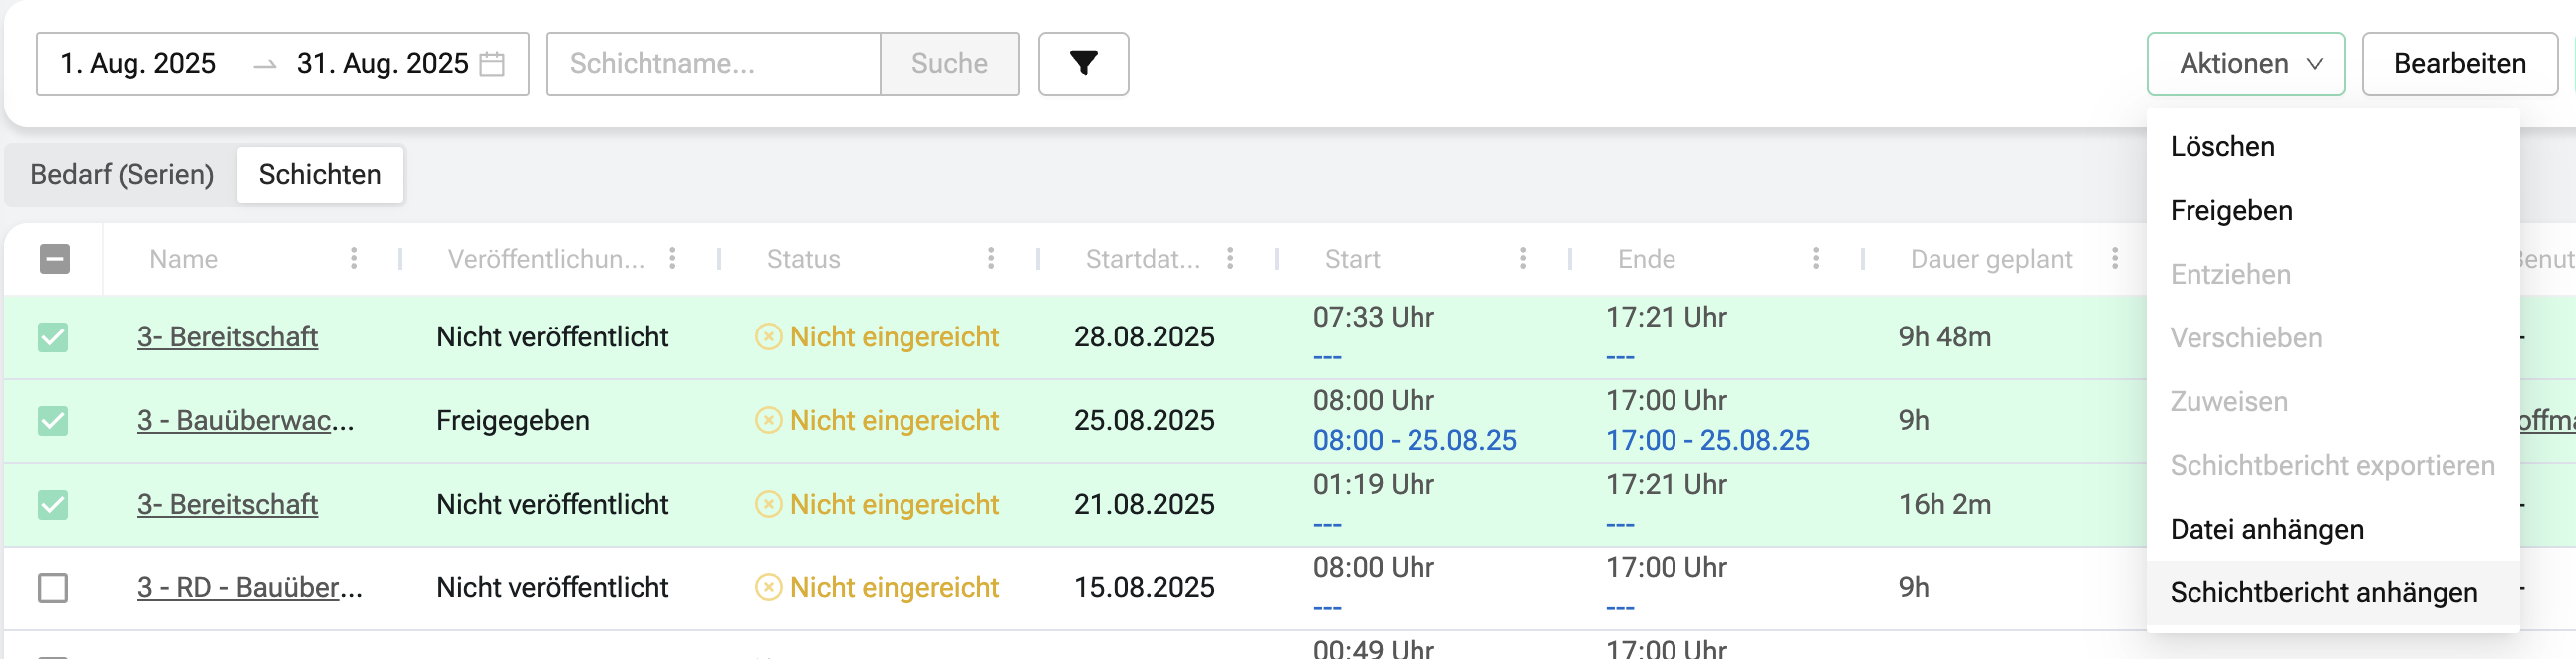Screen dimensions: 2576x659
Task: Toggle the select-all header checkbox
Action: tap(54, 259)
